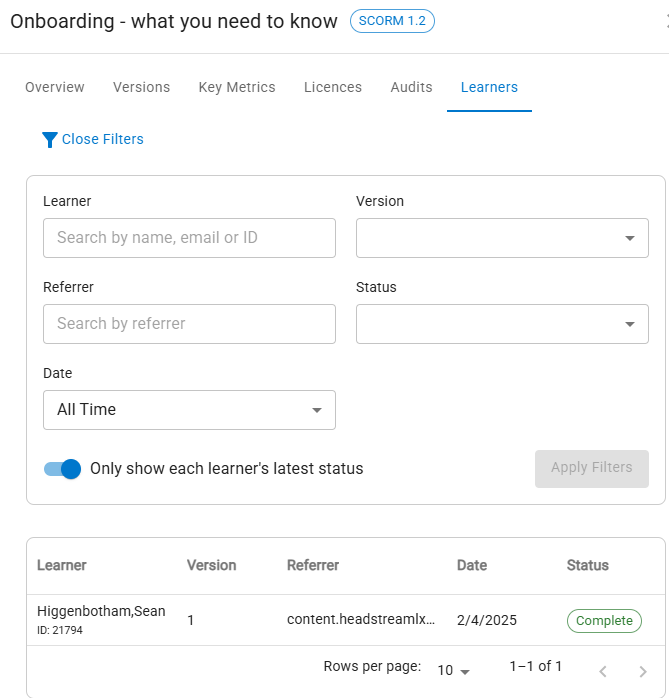Click the previous page chevron
The width and height of the screenshot is (669, 698).
click(x=603, y=671)
